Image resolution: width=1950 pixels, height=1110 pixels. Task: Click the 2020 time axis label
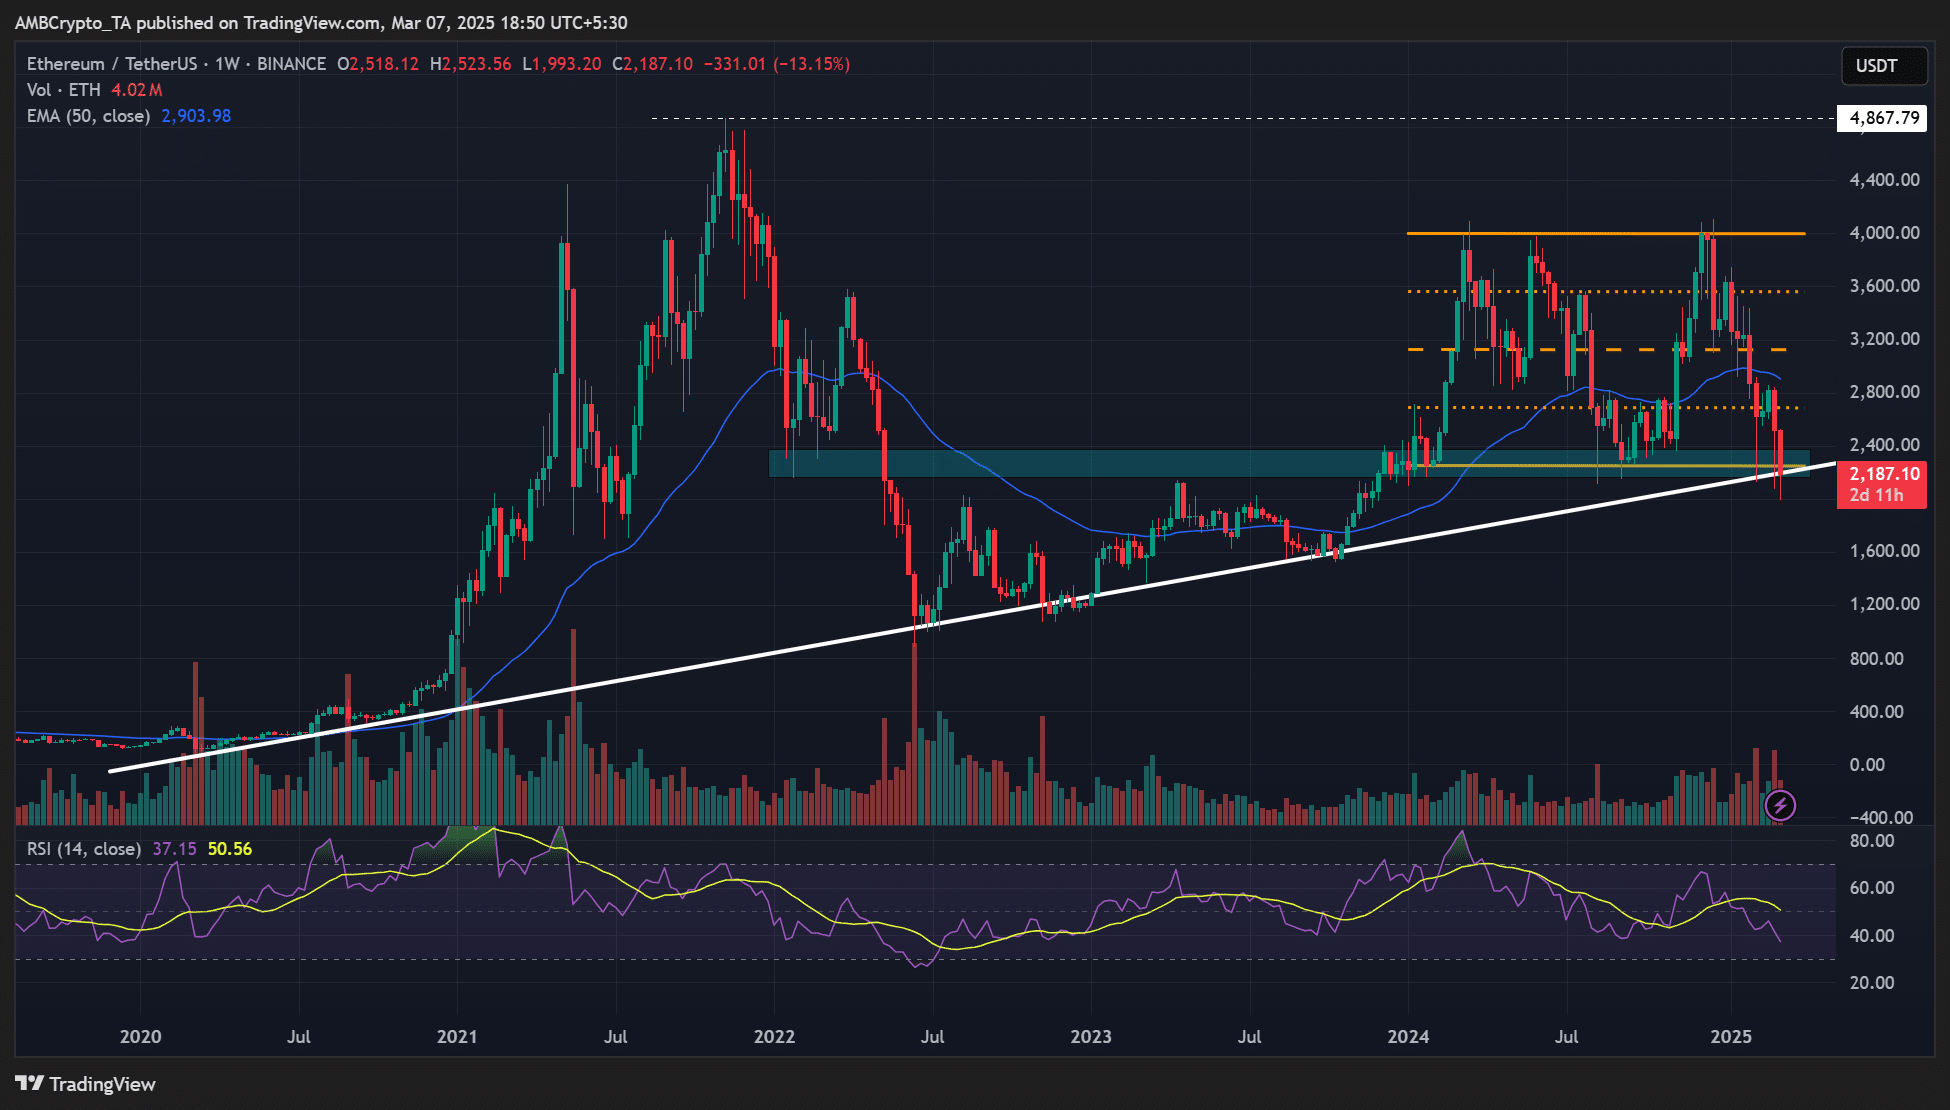click(x=141, y=1037)
